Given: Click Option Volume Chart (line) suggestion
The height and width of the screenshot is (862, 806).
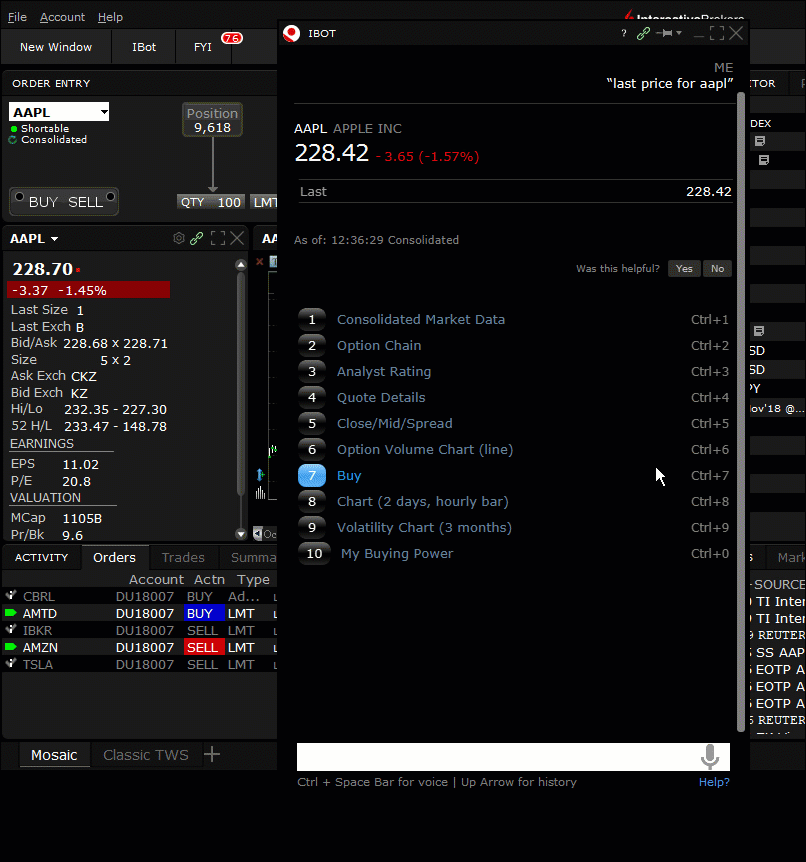Looking at the screenshot, I should tap(425, 450).
